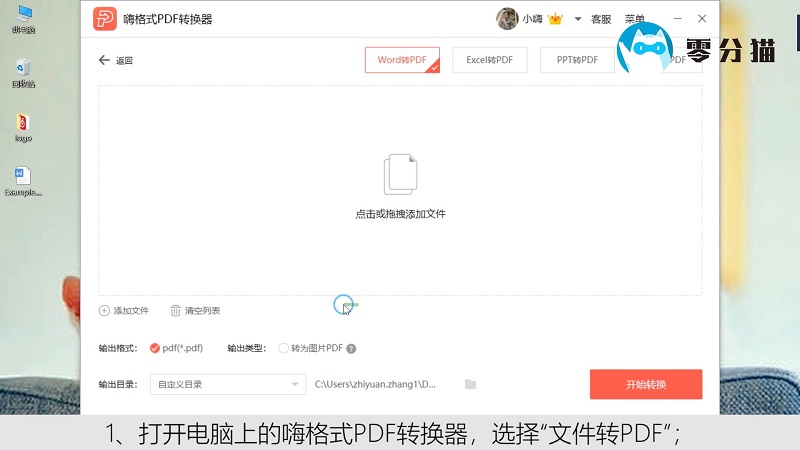Viewport: 800px width, 450px height.
Task: Open the 小嗨 user avatar
Action: 507,19
